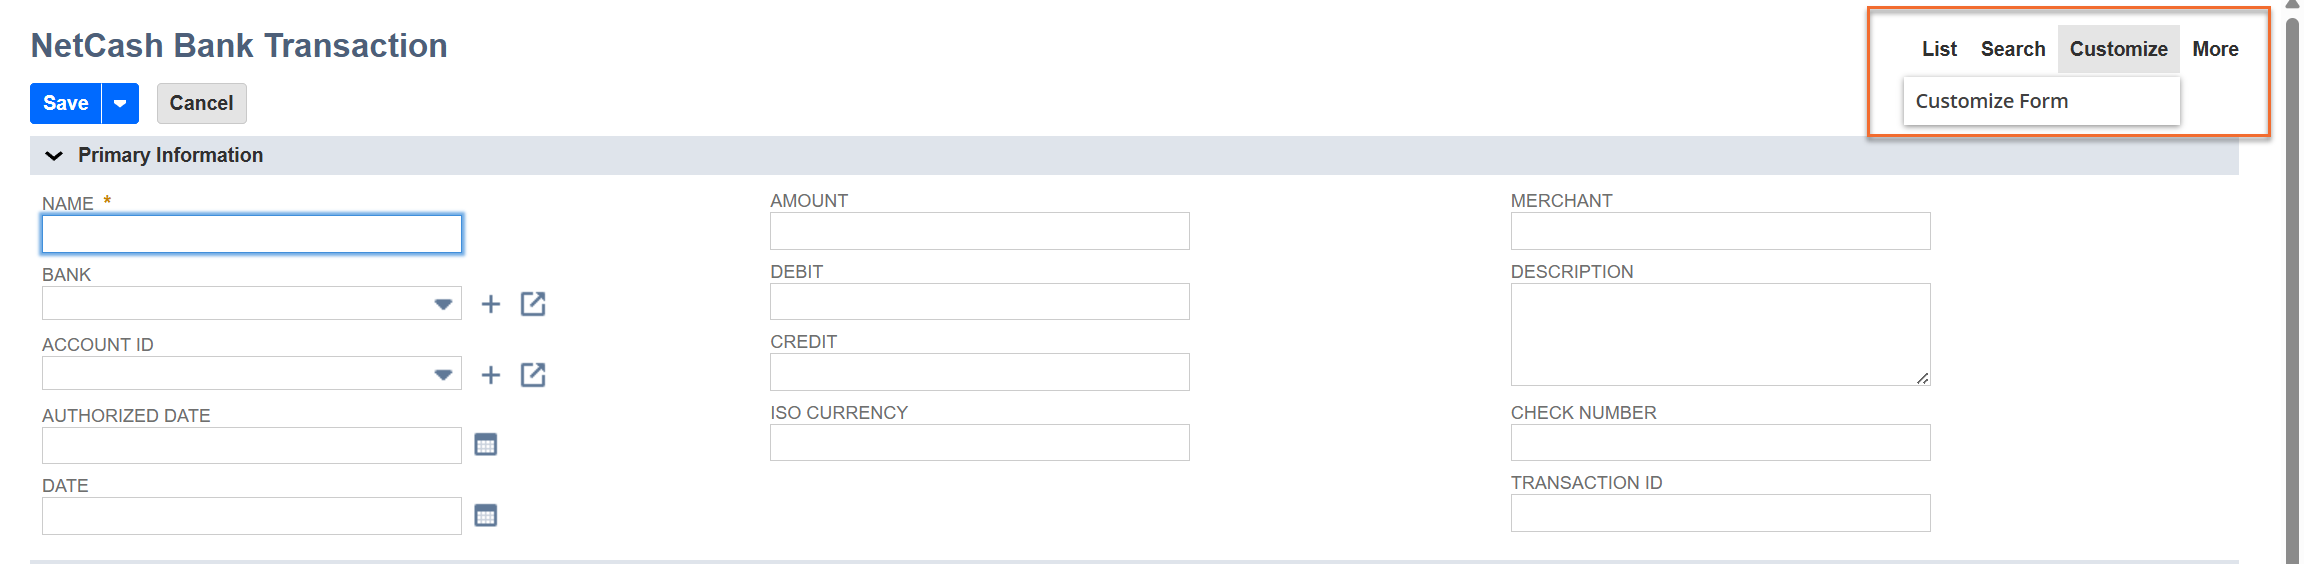Click the plus icon next to Account ID

490,375
